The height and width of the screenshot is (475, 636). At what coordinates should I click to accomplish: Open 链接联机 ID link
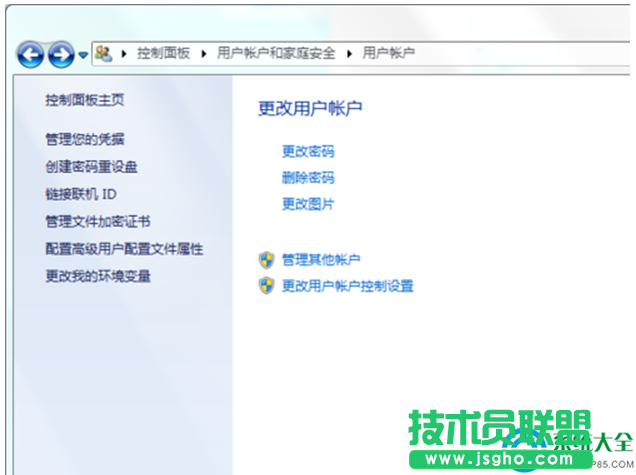pos(80,194)
